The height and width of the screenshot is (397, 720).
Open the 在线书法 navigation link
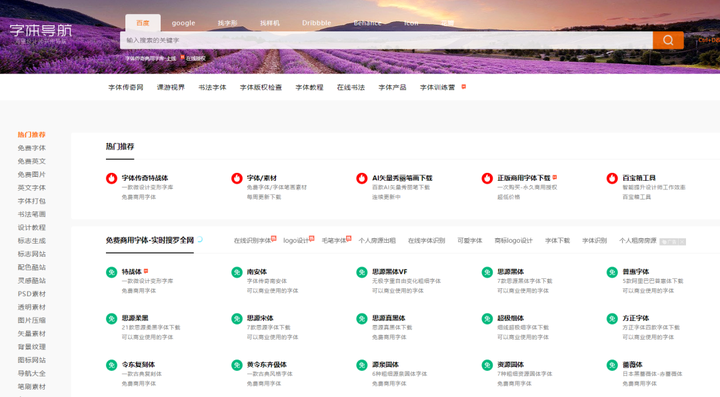point(351,87)
